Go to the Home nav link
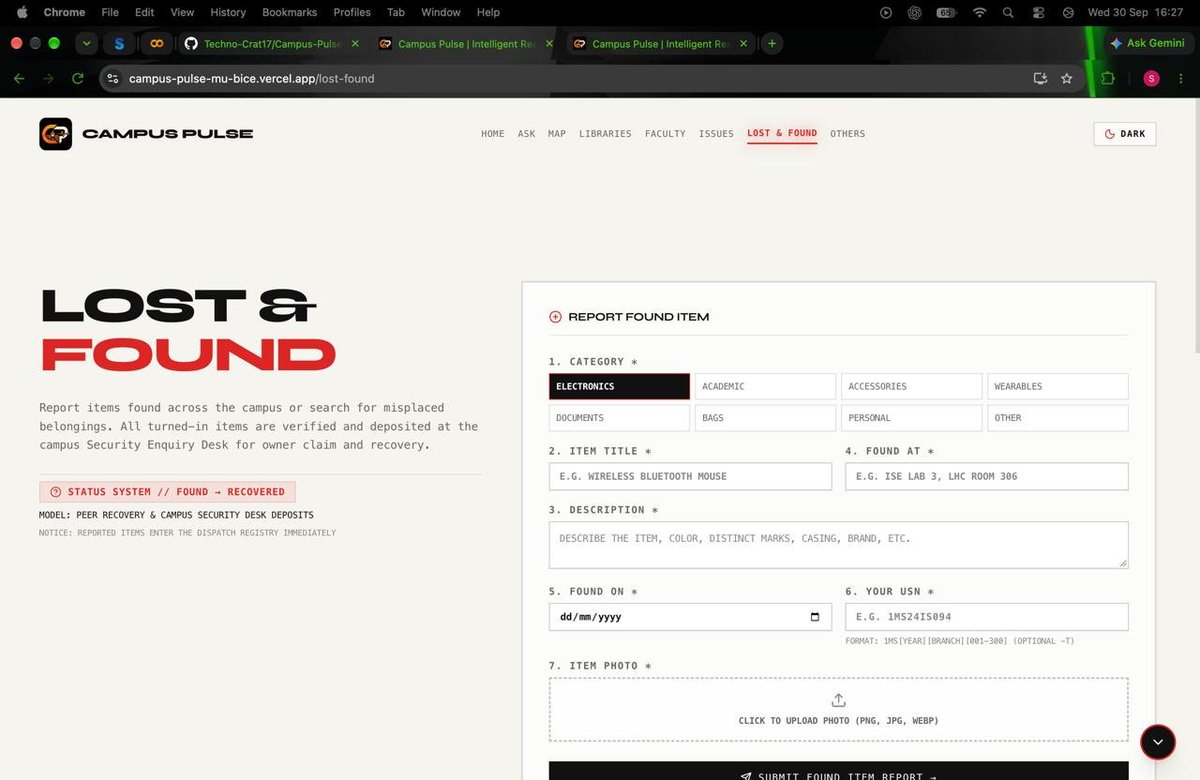 pos(493,134)
